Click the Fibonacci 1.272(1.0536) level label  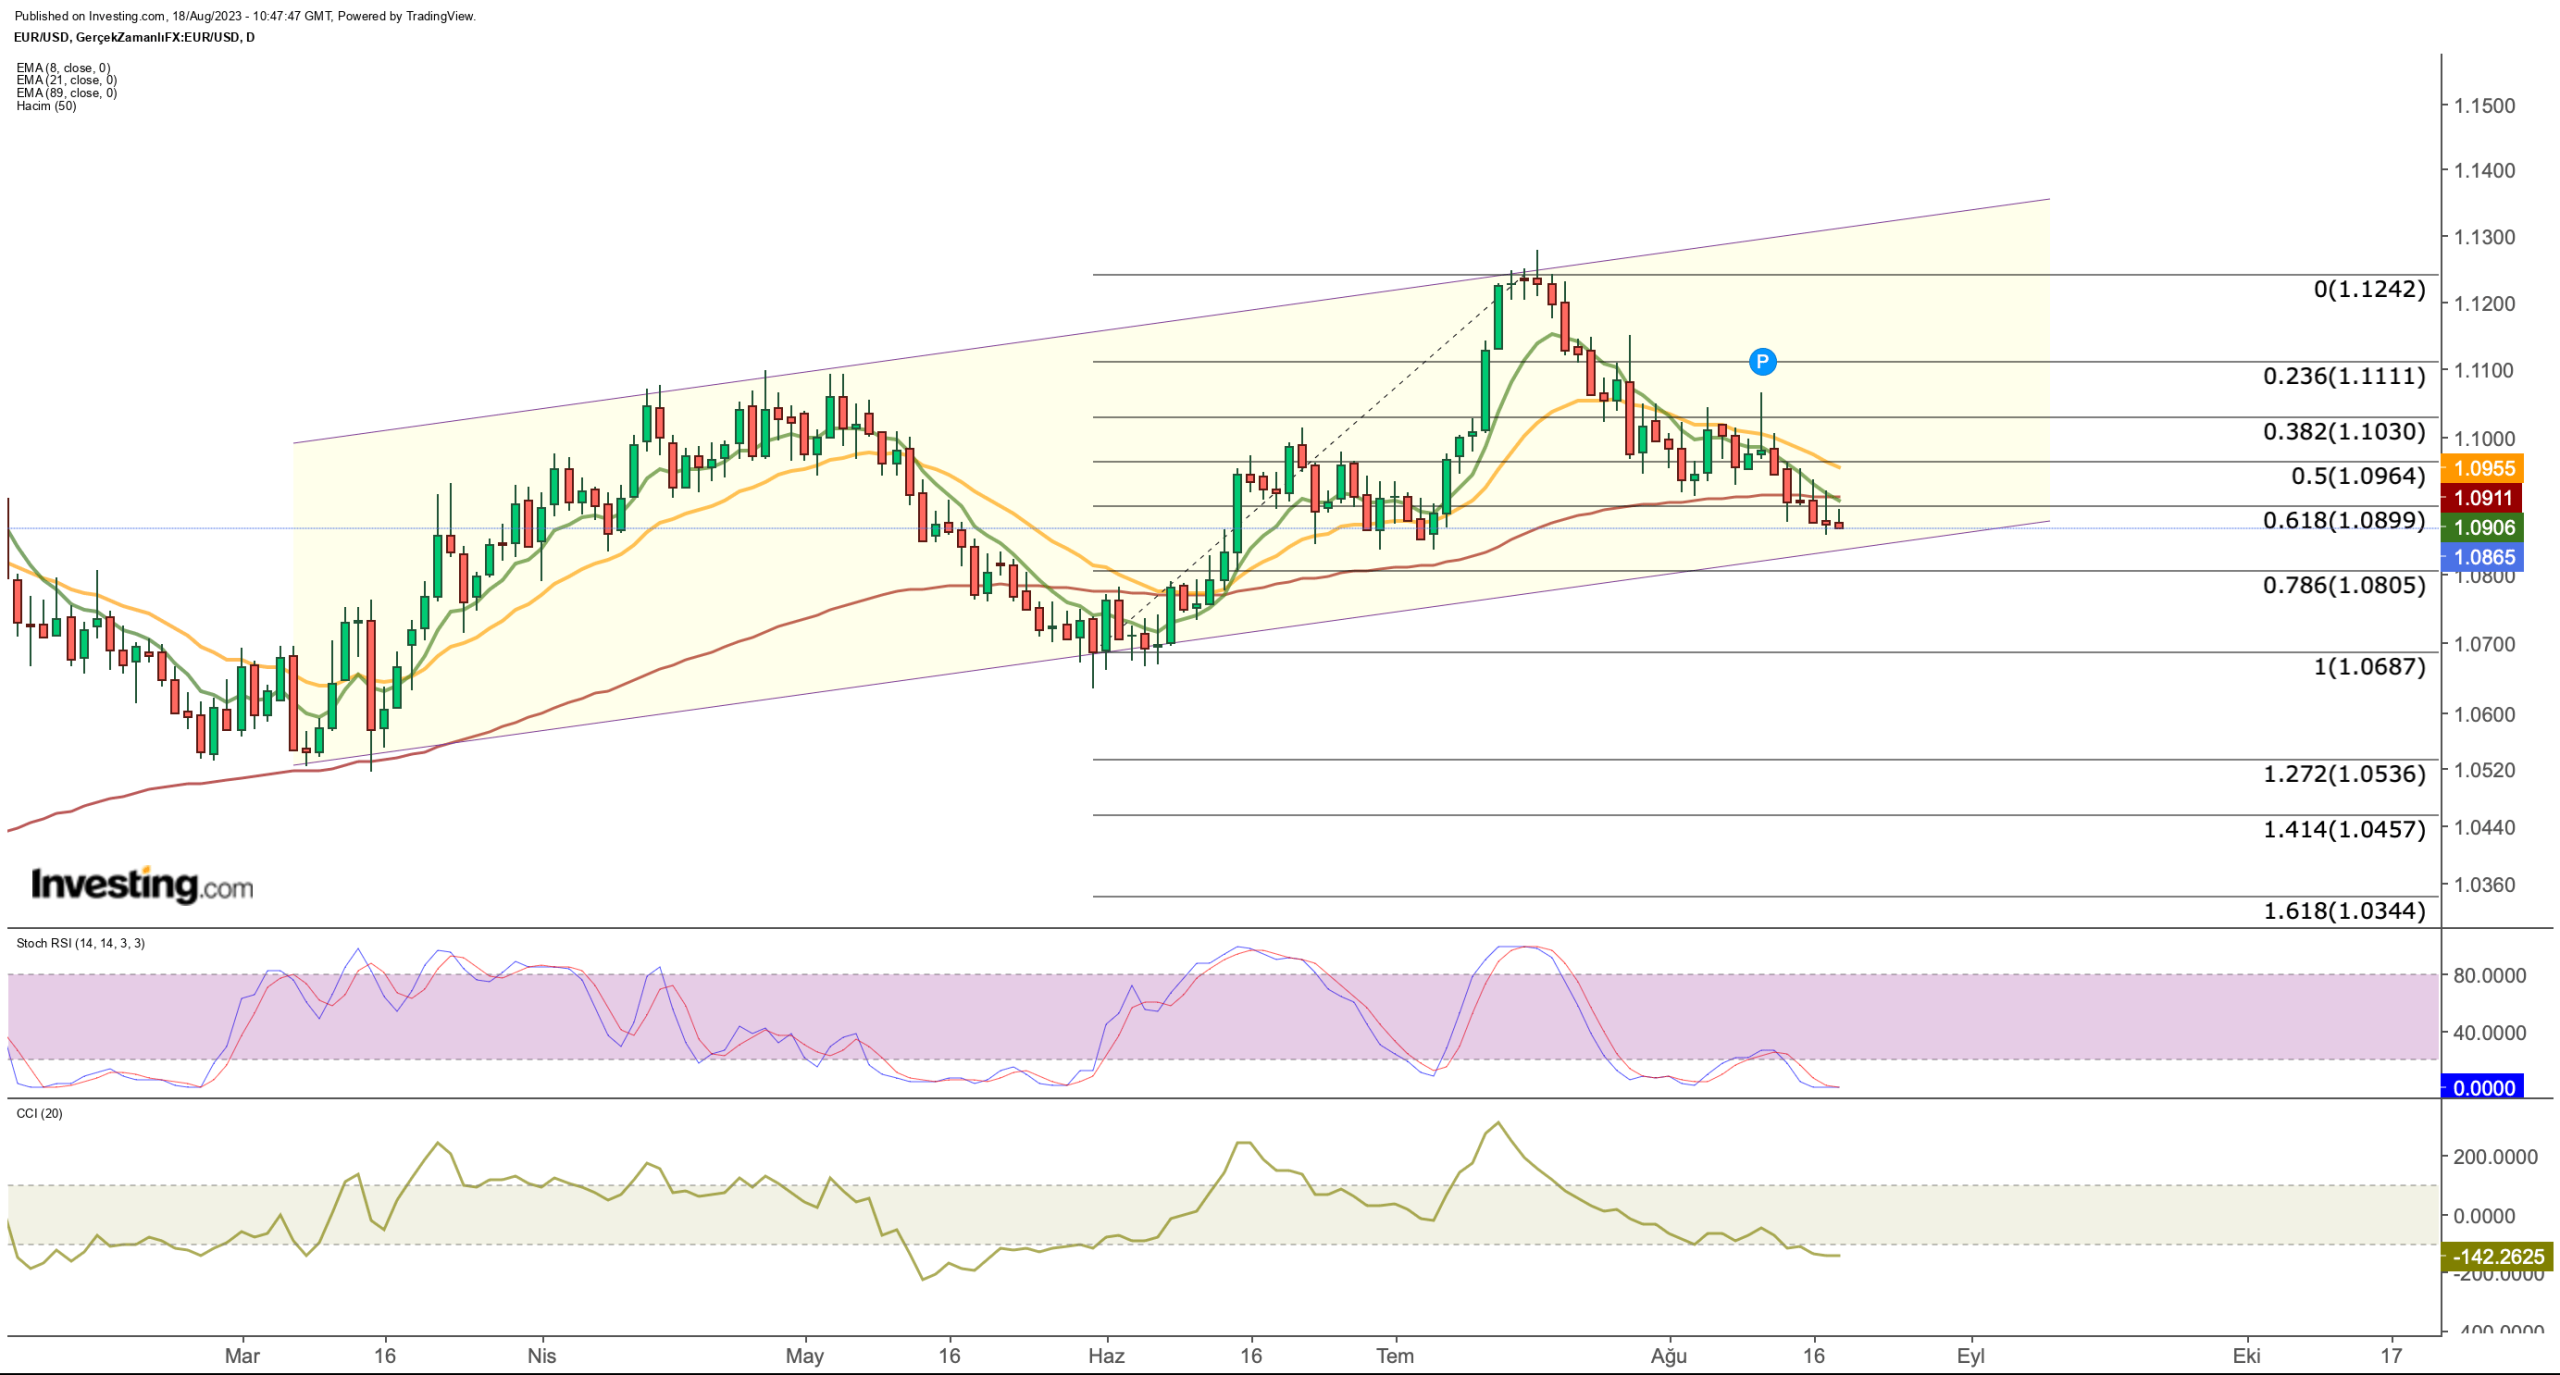pos(2344,774)
